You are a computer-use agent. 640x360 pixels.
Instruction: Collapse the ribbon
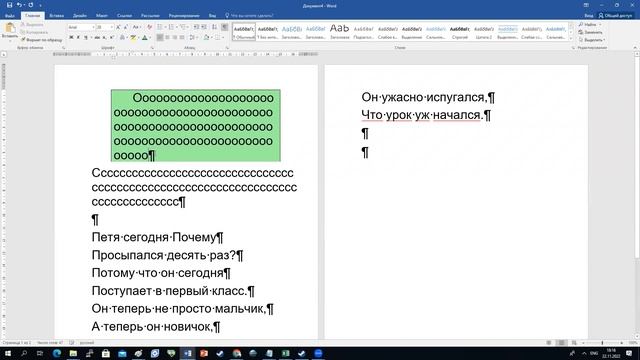(x=635, y=48)
